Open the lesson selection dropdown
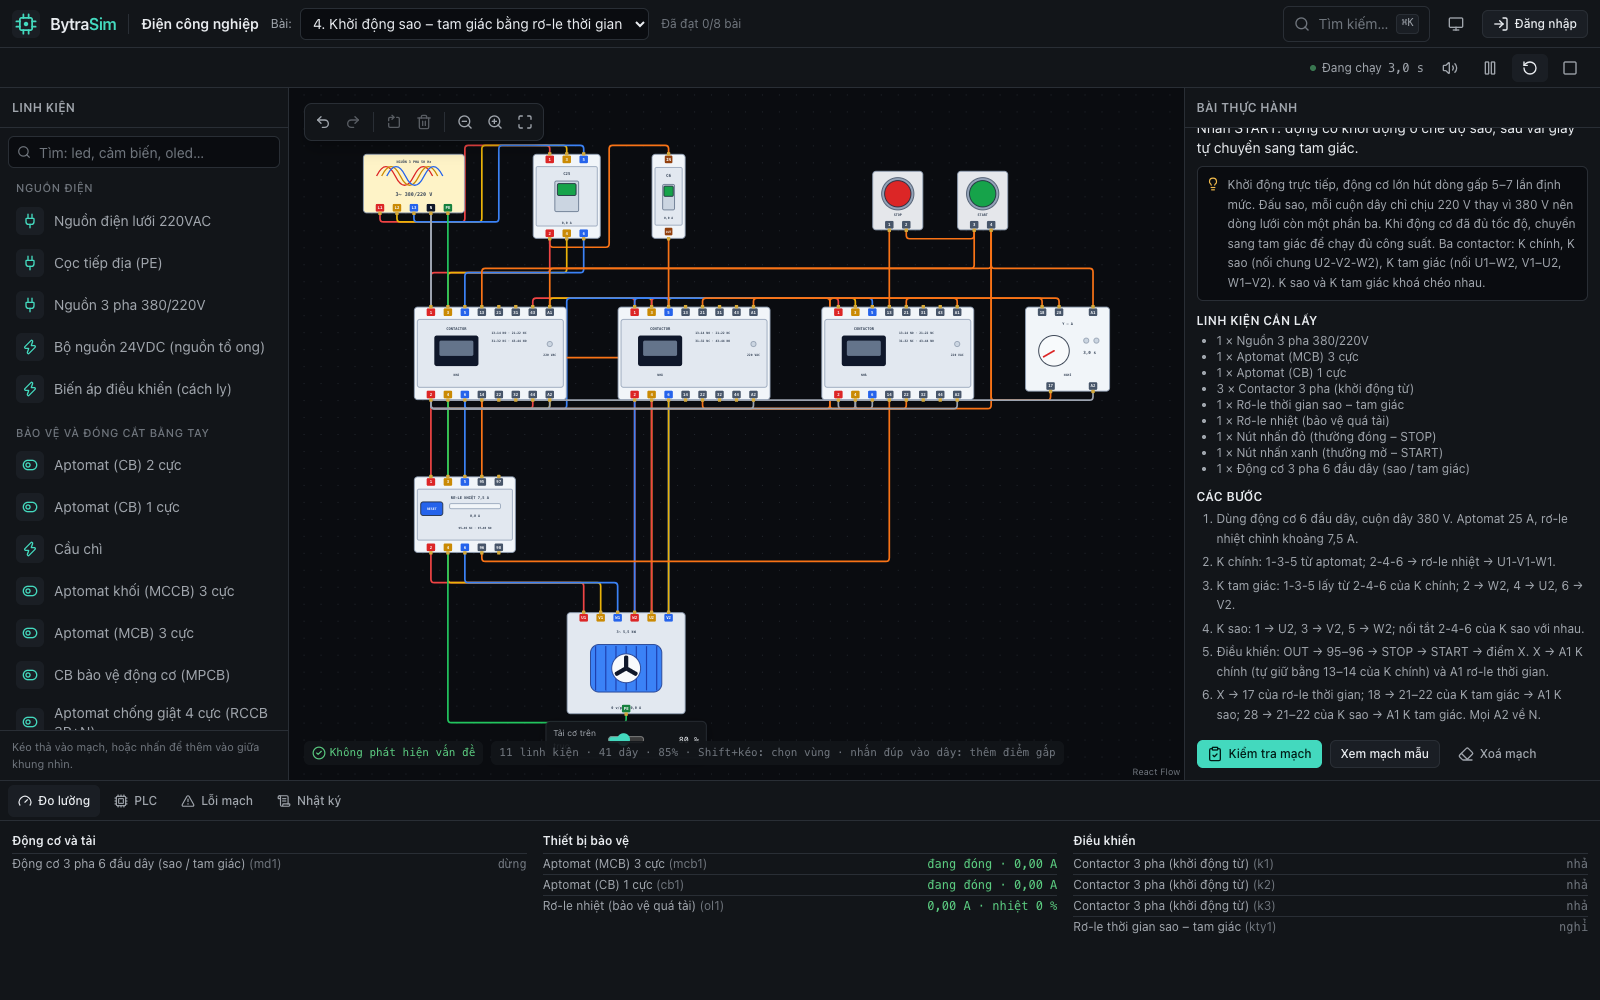The image size is (1600, 1000). [474, 24]
